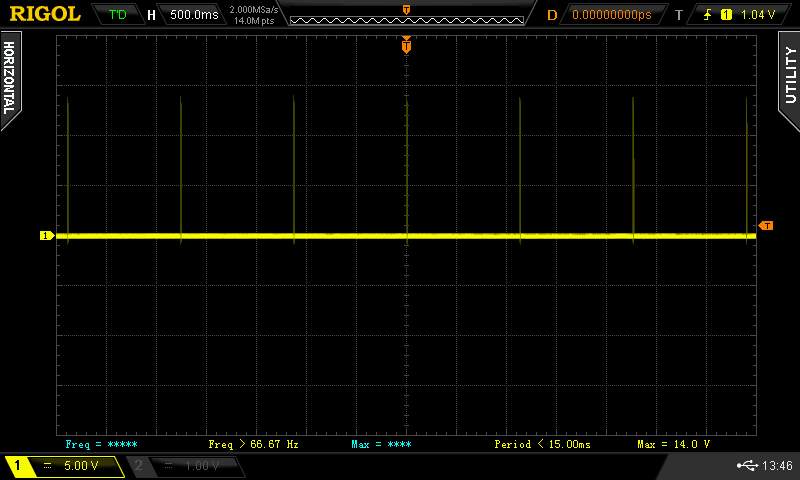
Task: Click the RIGOL logo
Action: pos(44,14)
